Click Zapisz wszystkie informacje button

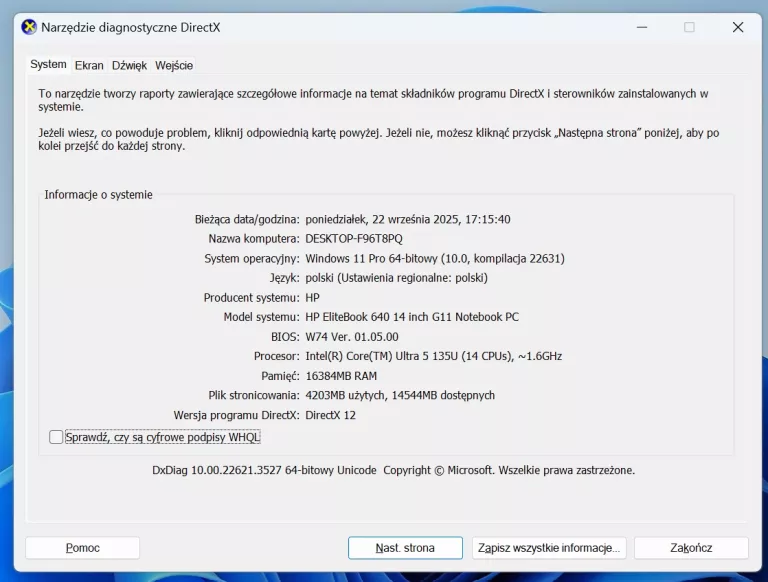tap(549, 548)
